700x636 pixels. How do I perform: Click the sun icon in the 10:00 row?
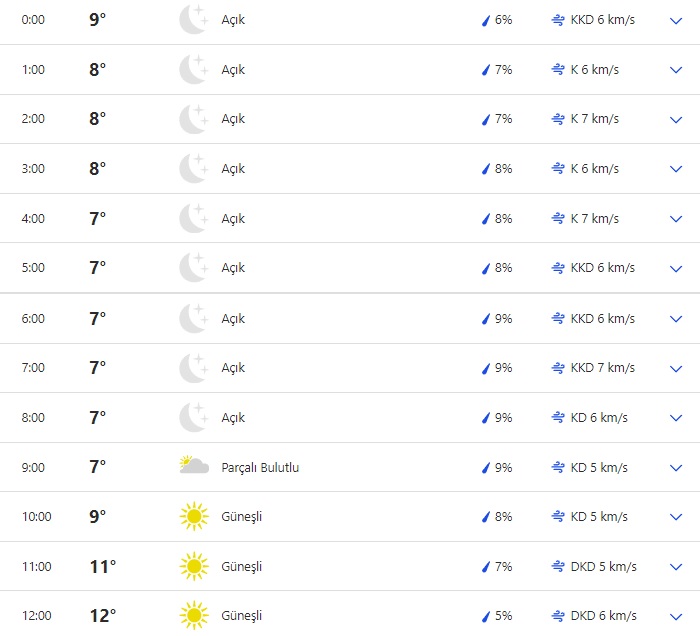(x=193, y=517)
